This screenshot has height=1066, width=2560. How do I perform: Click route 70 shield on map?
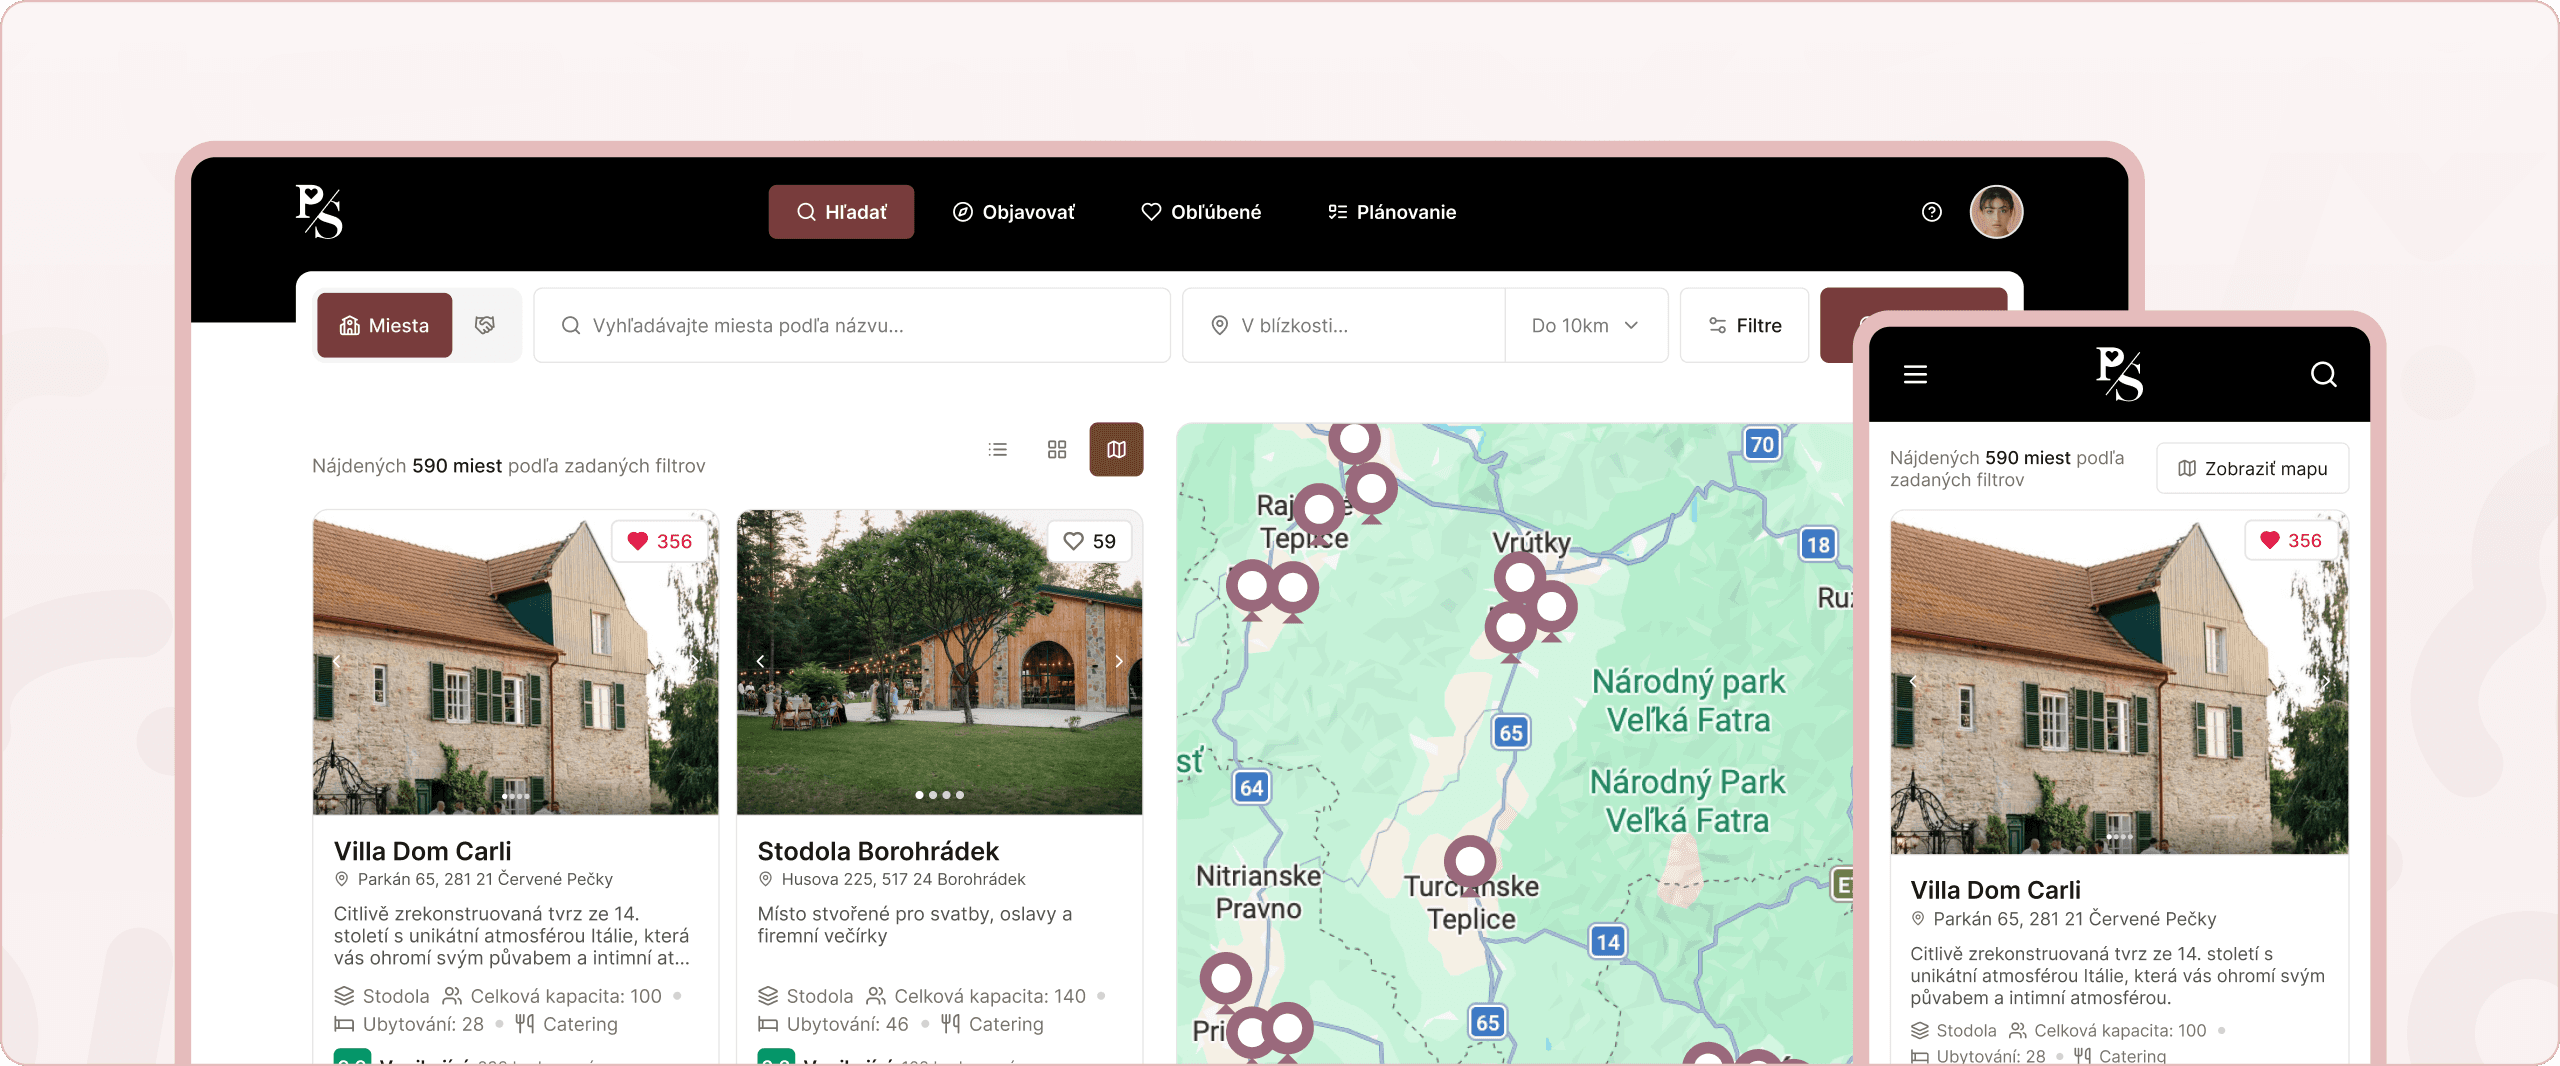point(1762,444)
